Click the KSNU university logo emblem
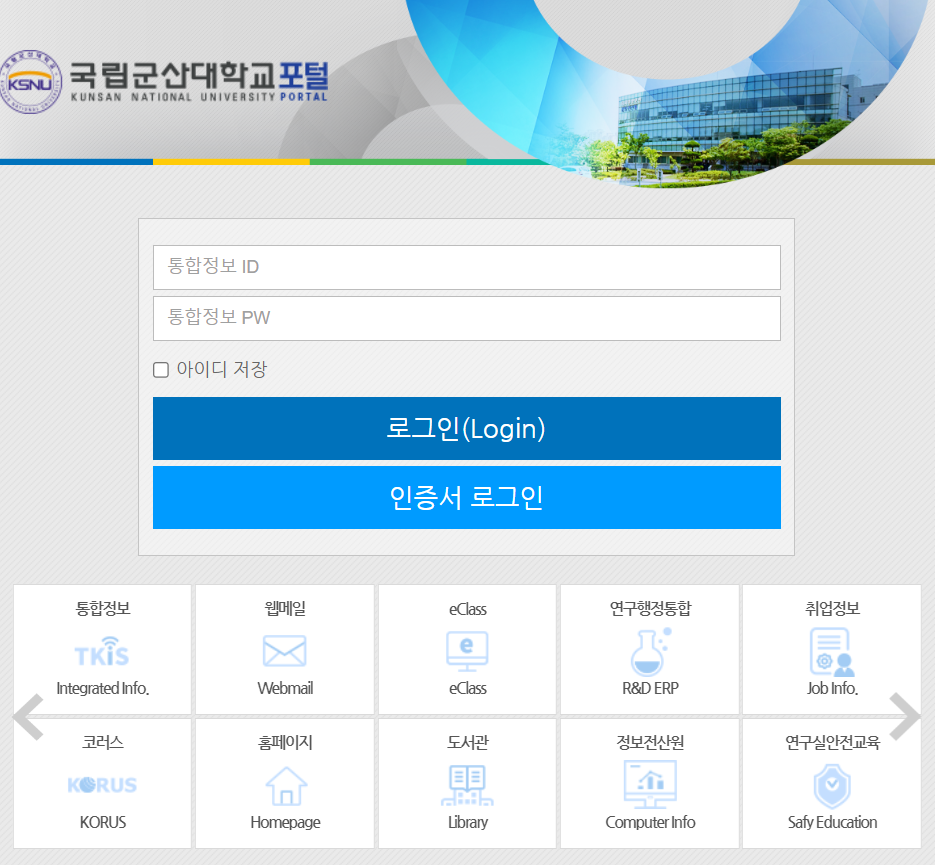Screen dimensions: 935x865 (x=31, y=82)
